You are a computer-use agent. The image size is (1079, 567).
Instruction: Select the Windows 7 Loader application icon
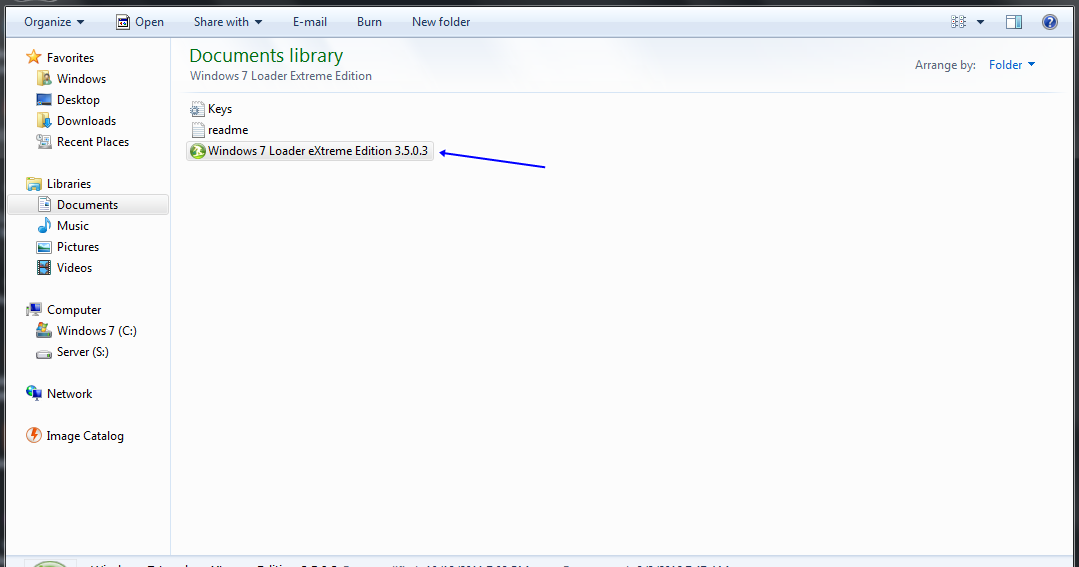click(197, 151)
